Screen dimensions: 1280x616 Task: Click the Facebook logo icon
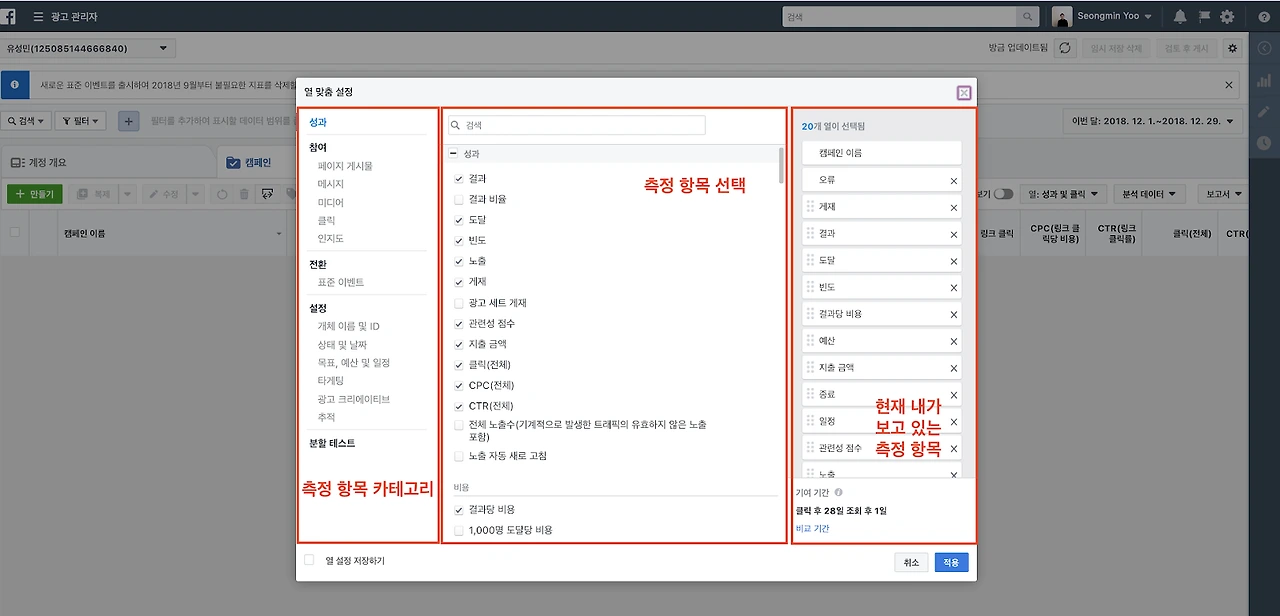tap(8, 16)
